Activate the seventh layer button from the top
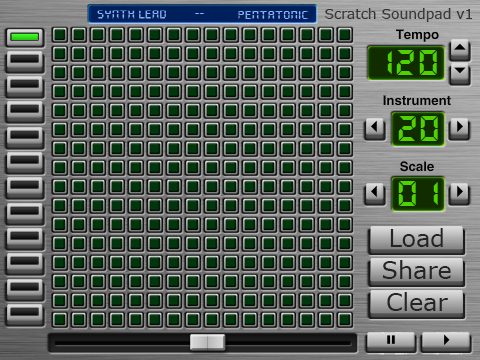 click(25, 188)
